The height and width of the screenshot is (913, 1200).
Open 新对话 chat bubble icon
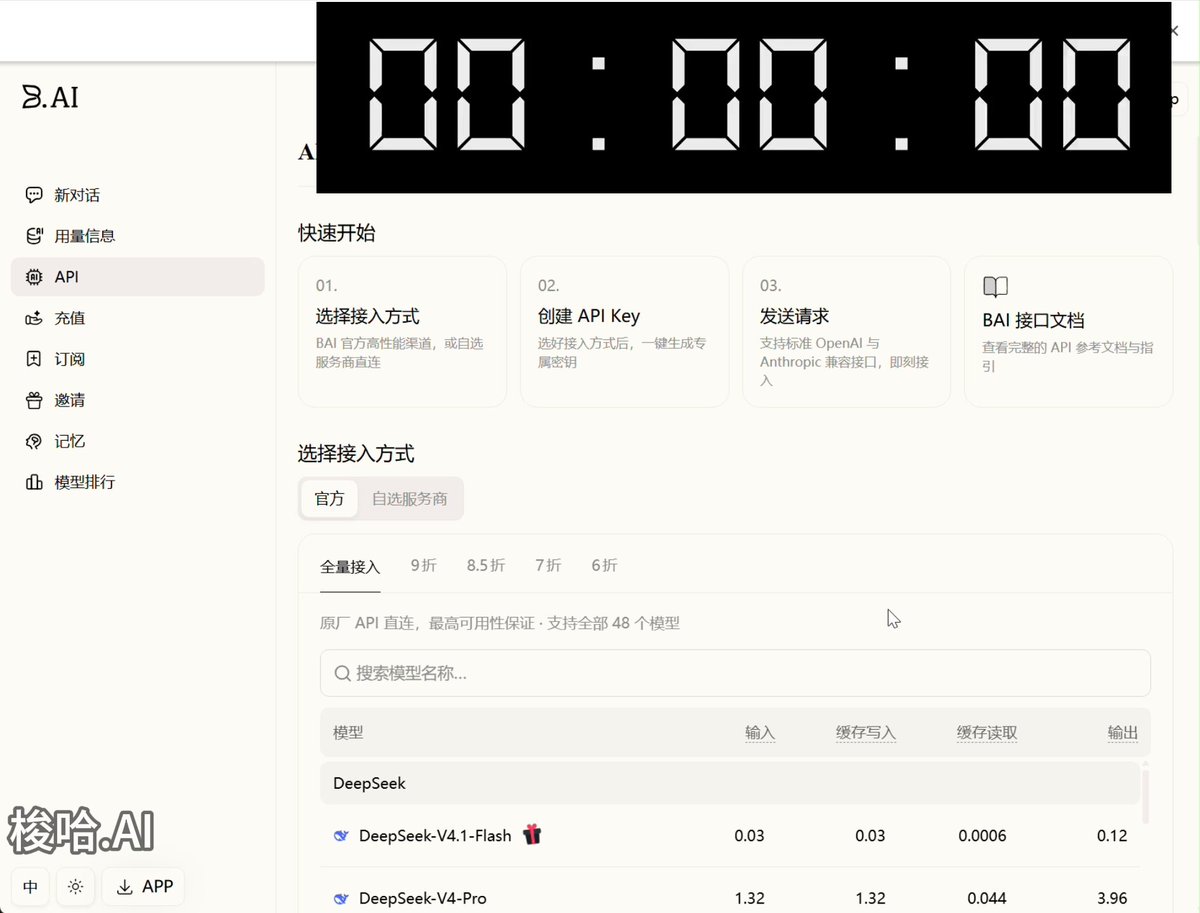pos(34,195)
